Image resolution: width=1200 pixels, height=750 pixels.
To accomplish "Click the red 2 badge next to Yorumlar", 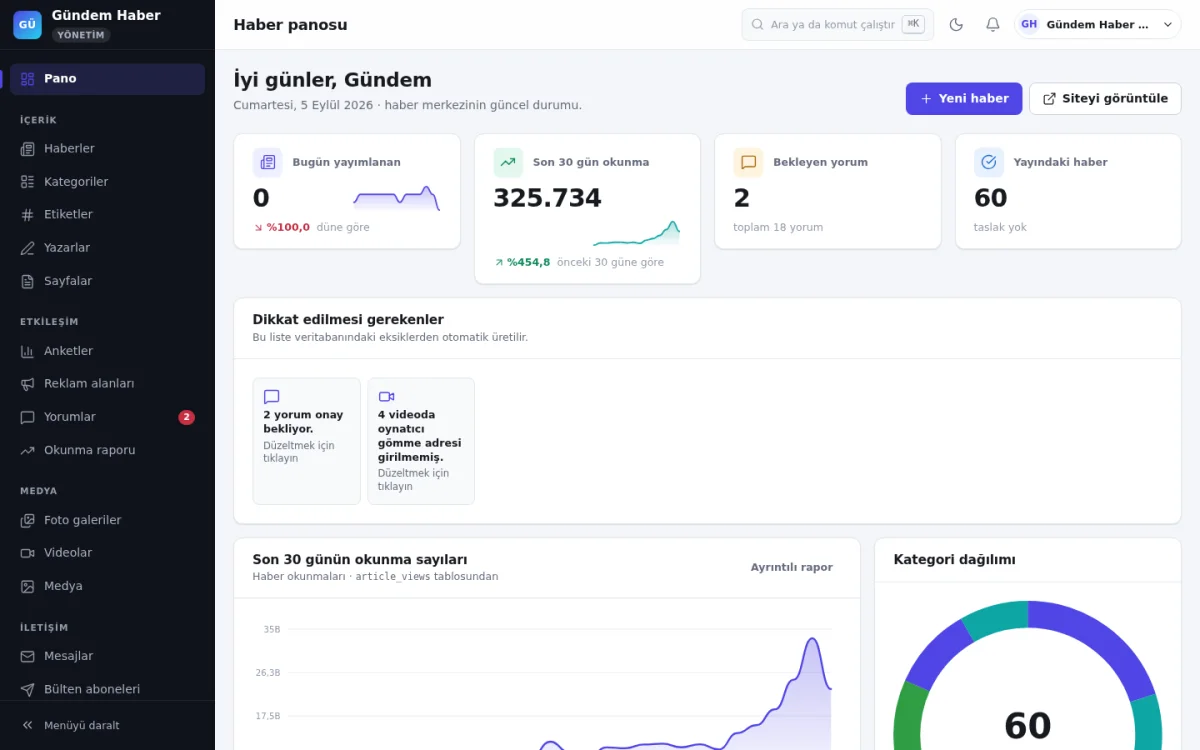I will (186, 417).
